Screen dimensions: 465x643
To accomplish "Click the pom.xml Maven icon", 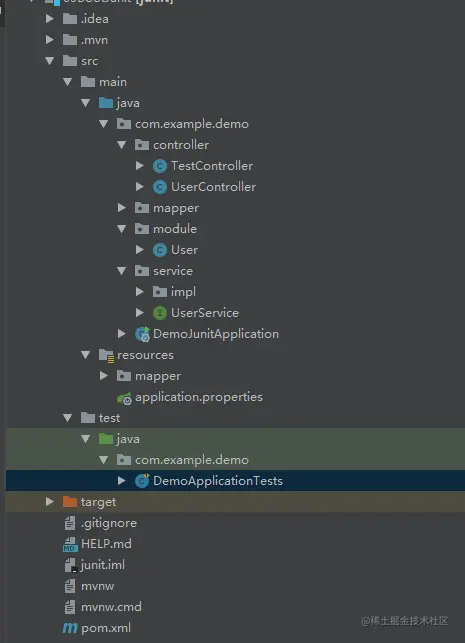I will click(x=70, y=628).
